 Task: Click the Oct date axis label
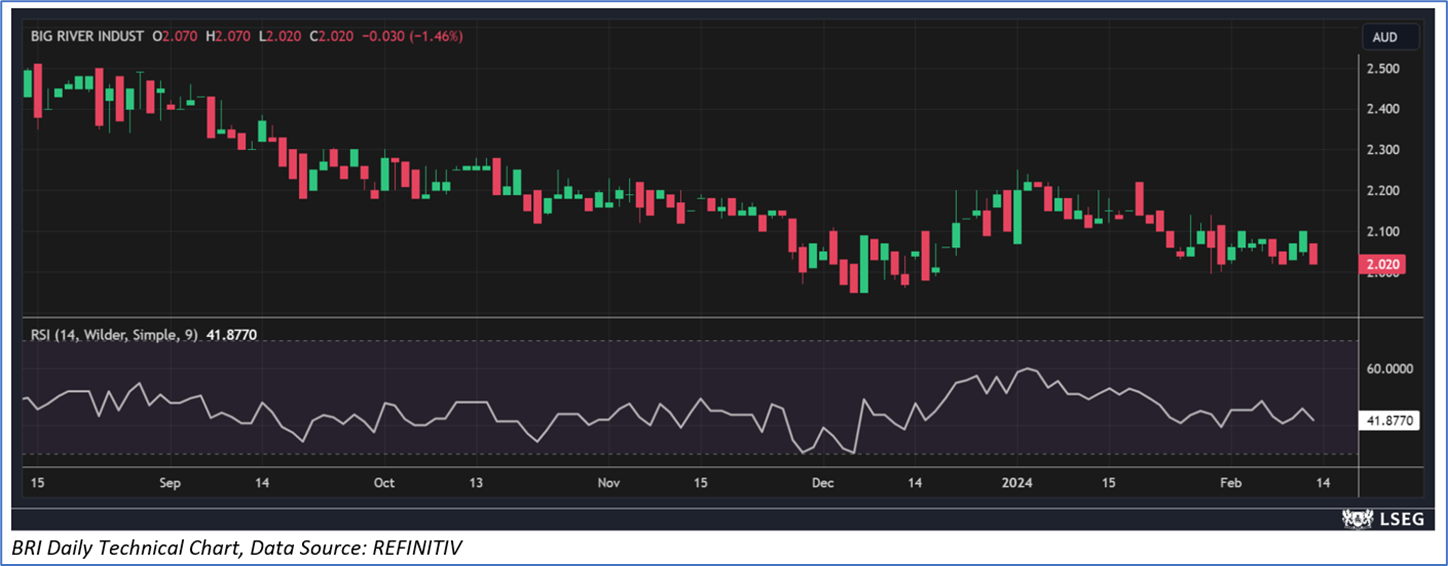click(x=384, y=483)
